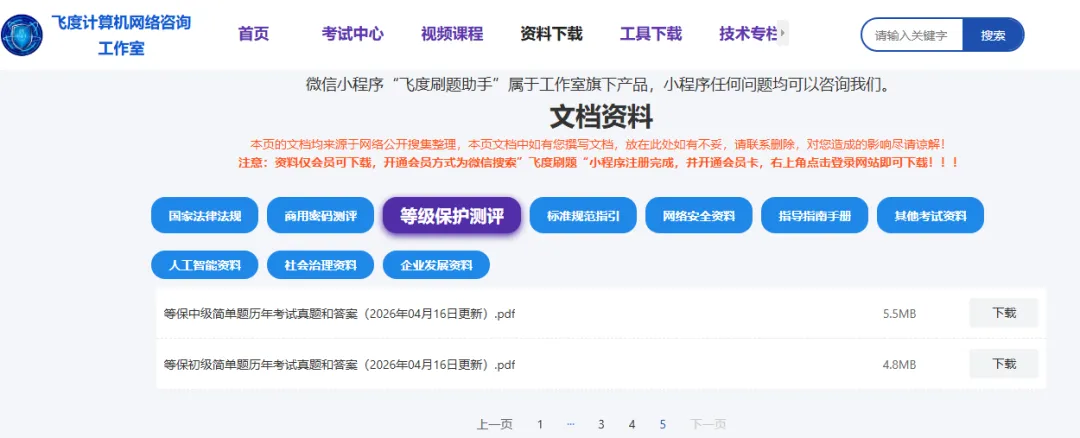The image size is (1080, 438).
Task: Jump to page 4 in pagination
Action: 632,424
